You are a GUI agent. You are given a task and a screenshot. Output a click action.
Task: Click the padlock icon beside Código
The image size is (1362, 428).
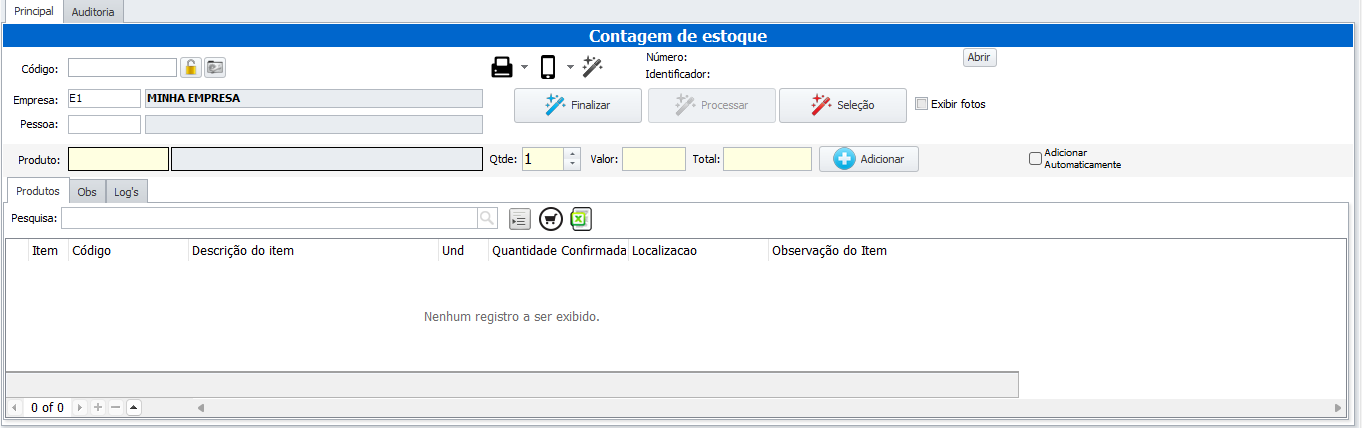pos(190,68)
